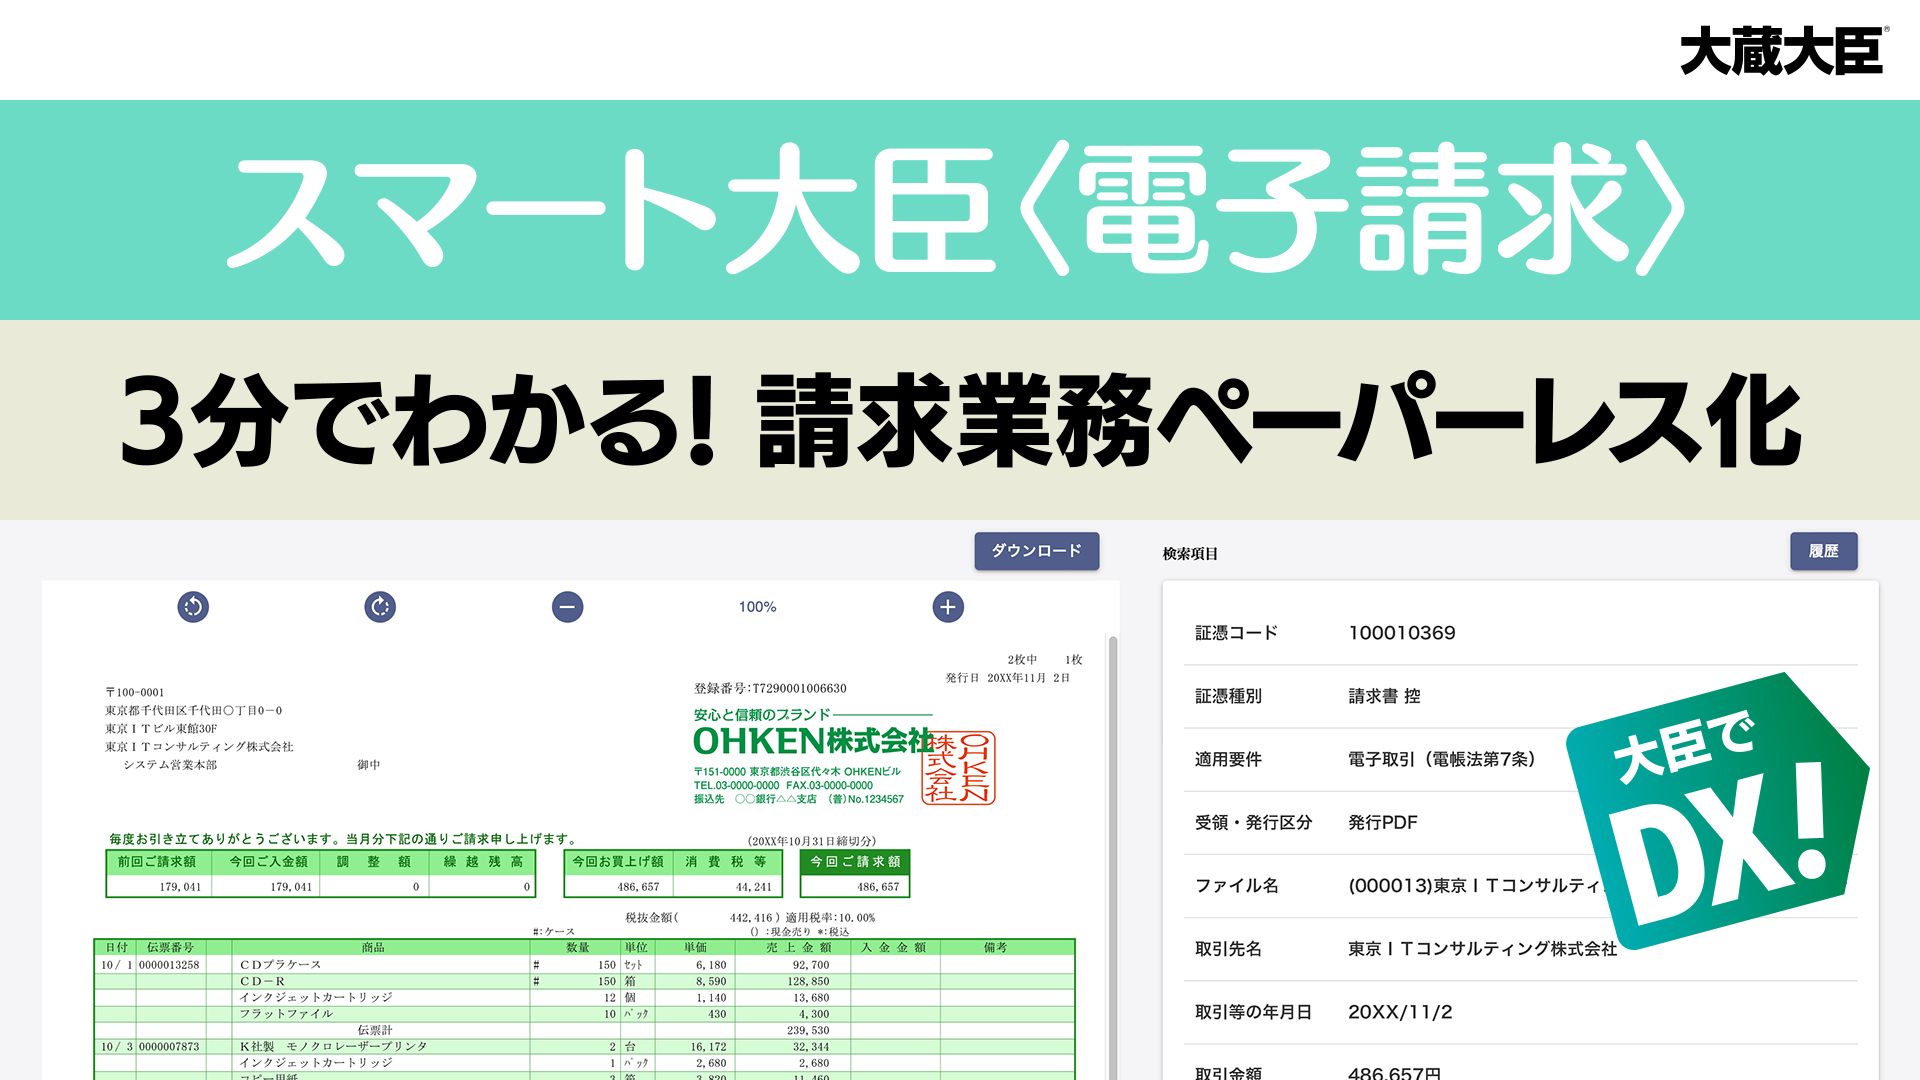Click the OHKEN株式会社 company name on invoice

(813, 741)
